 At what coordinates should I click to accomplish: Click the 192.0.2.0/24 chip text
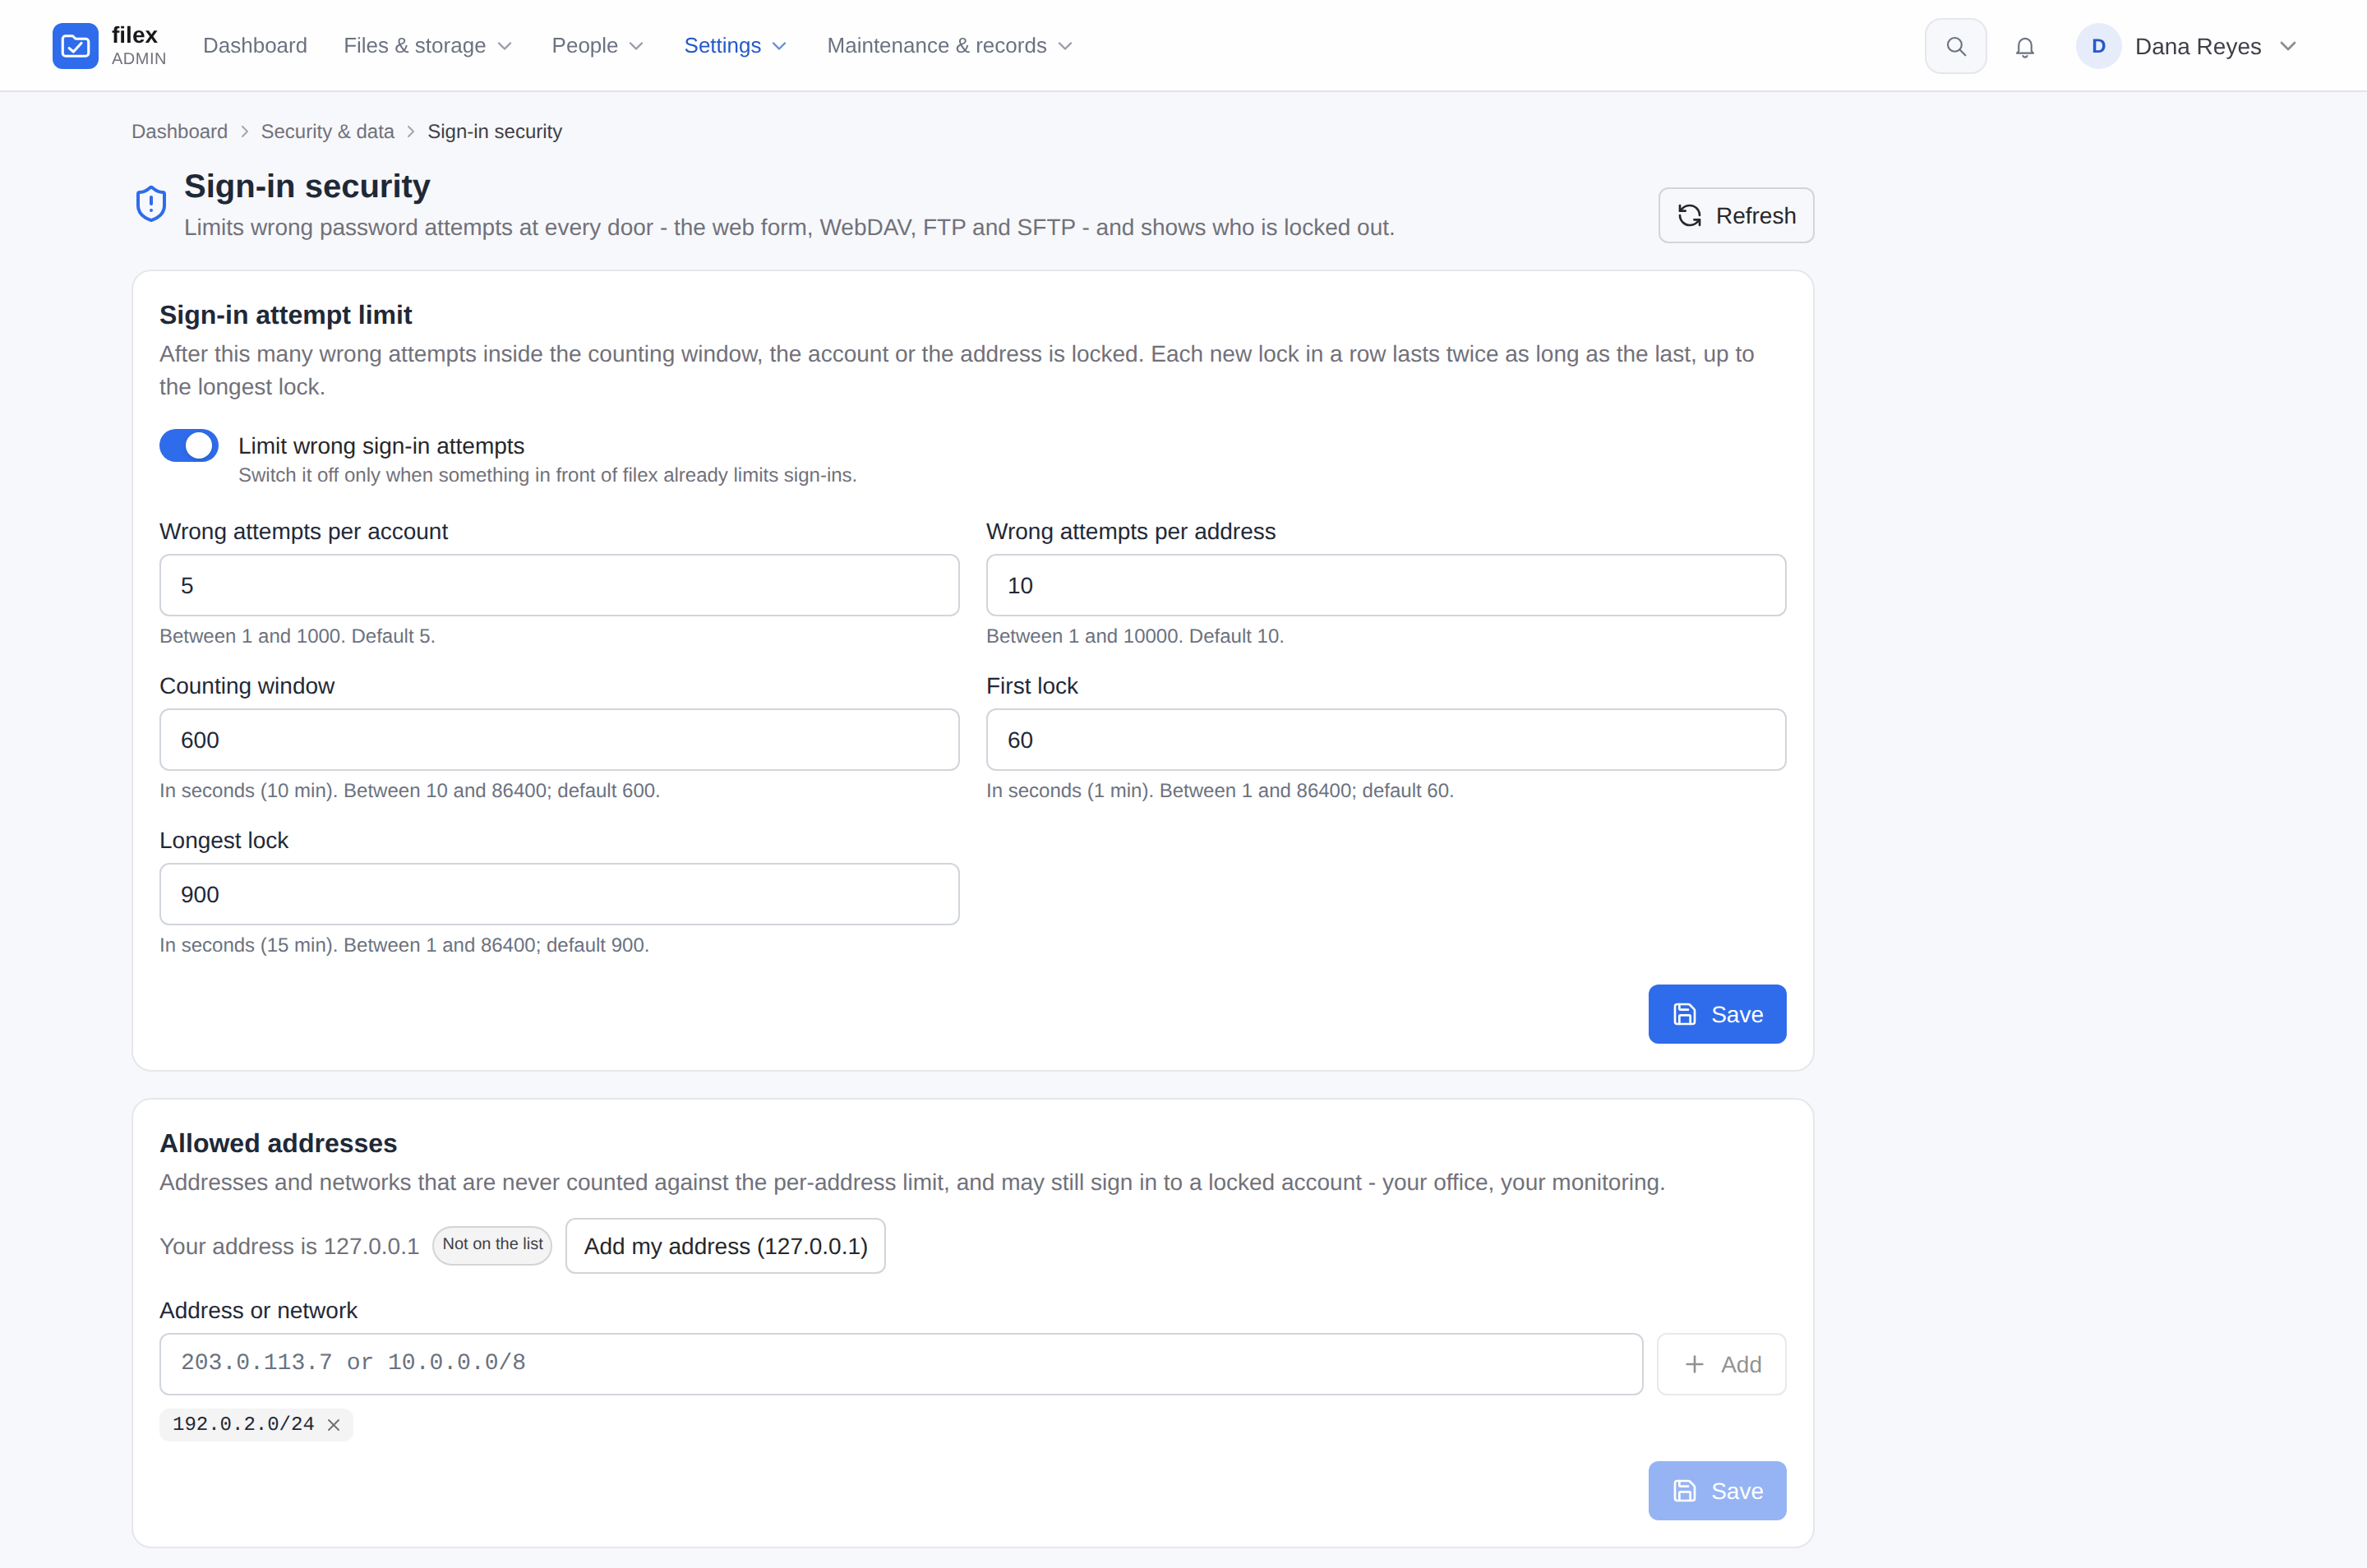pos(243,1424)
